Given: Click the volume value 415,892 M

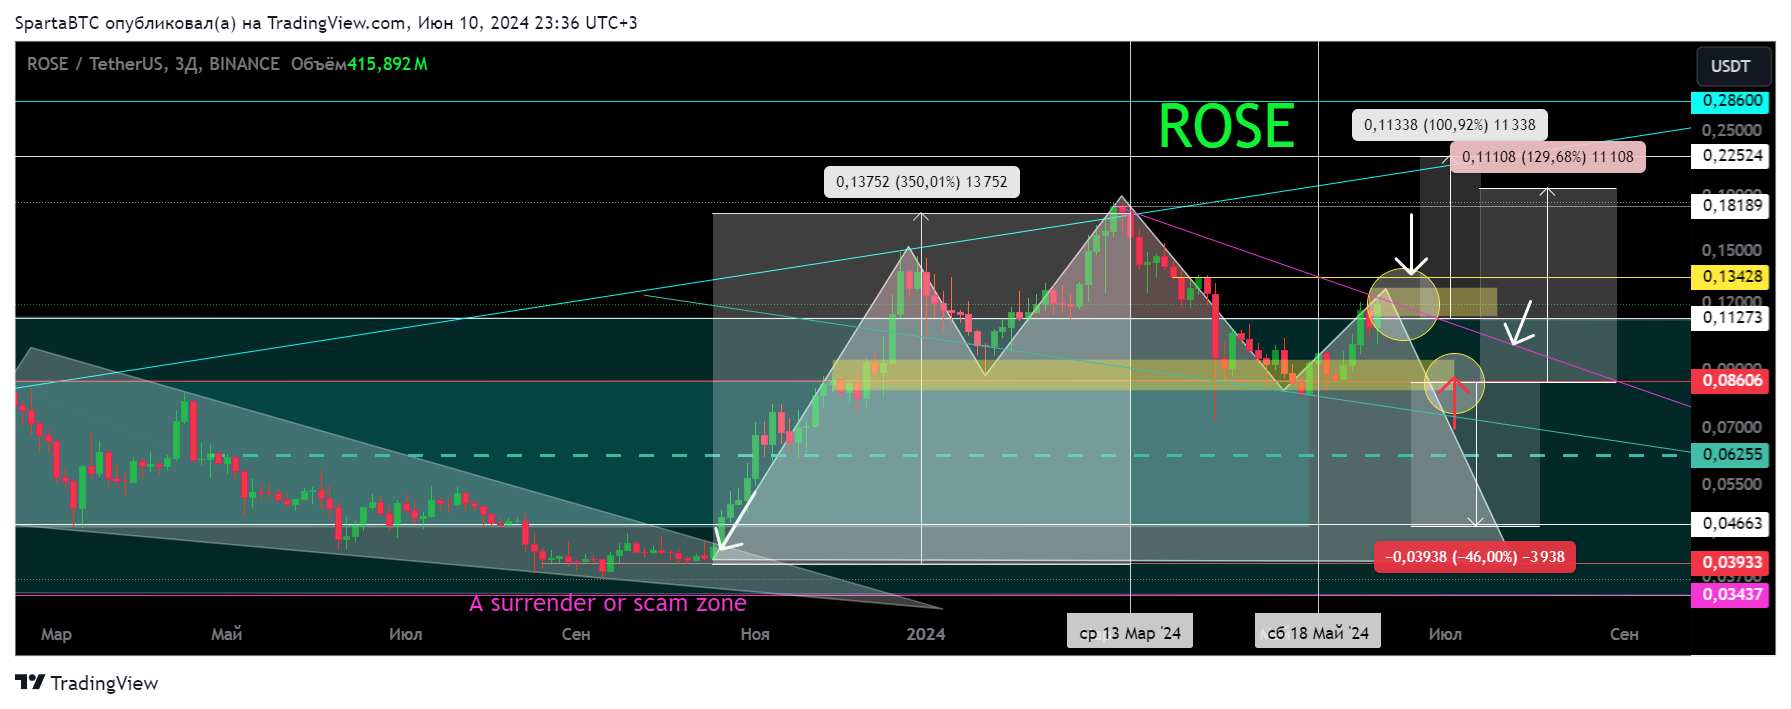Looking at the screenshot, I should point(387,64).
